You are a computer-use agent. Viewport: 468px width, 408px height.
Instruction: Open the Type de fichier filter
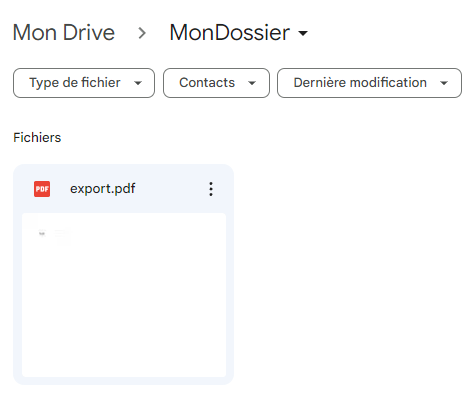[84, 83]
